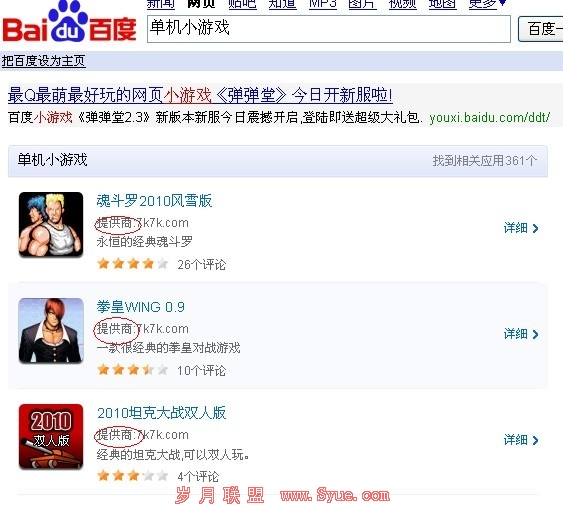This screenshot has height=505, width=563.
Task: Switch to the 图片 tab
Action: 362,4
